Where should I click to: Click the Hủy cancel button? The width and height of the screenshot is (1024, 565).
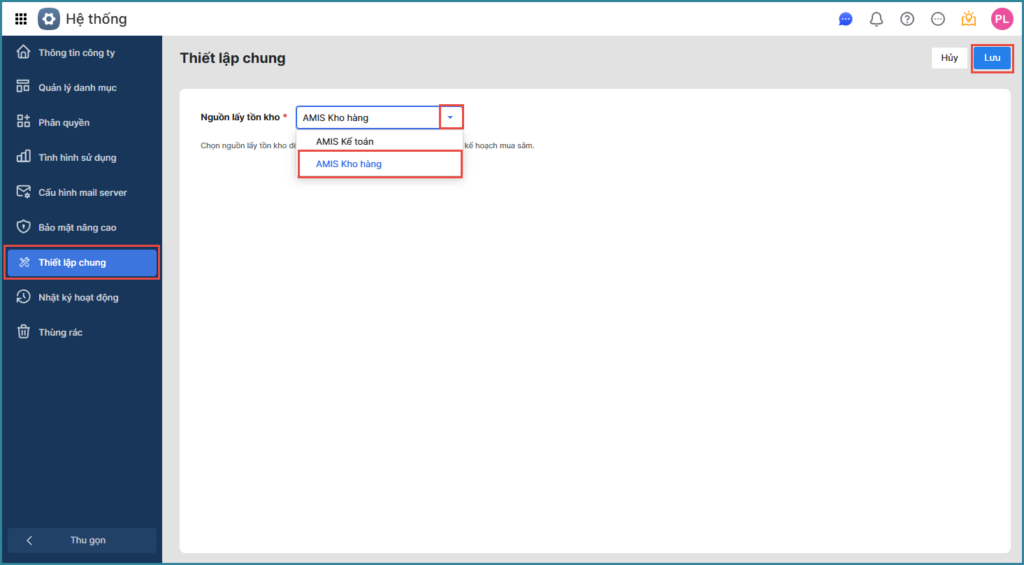[x=949, y=58]
